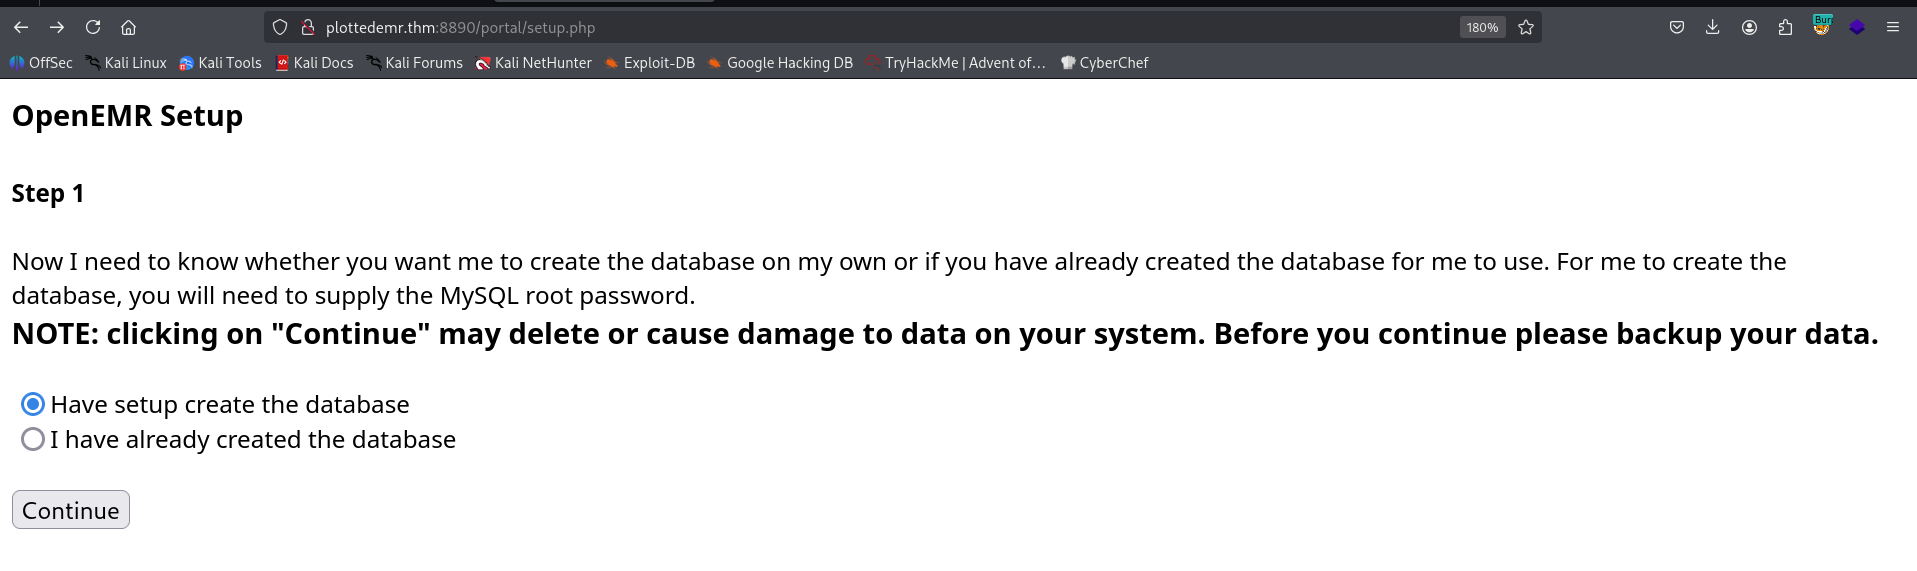Select "Have setup create the database" option
The height and width of the screenshot is (571, 1917).
tap(33, 404)
